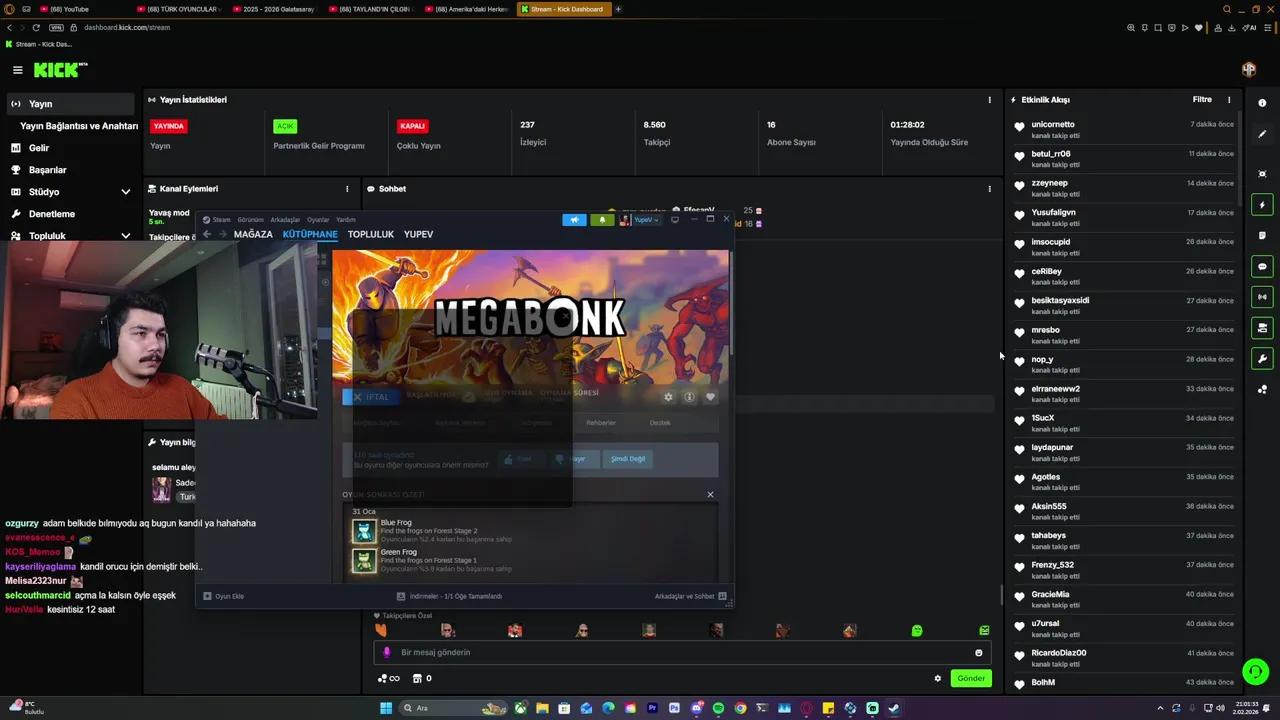The width and height of the screenshot is (1280, 720).
Task: Open the green support chat bubble
Action: pyautogui.click(x=1255, y=672)
